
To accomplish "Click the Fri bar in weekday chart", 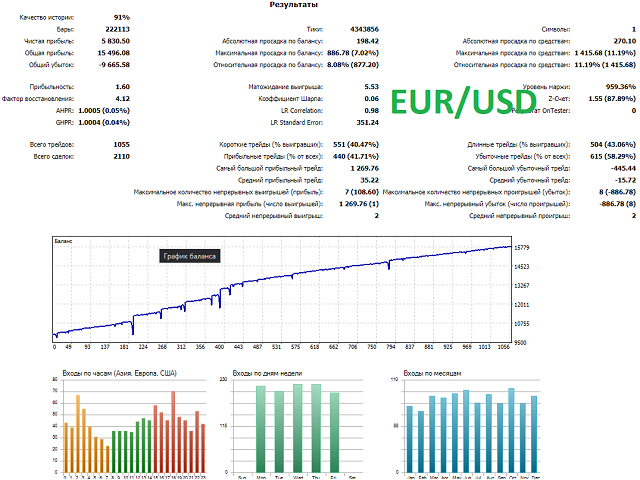I will [334, 433].
